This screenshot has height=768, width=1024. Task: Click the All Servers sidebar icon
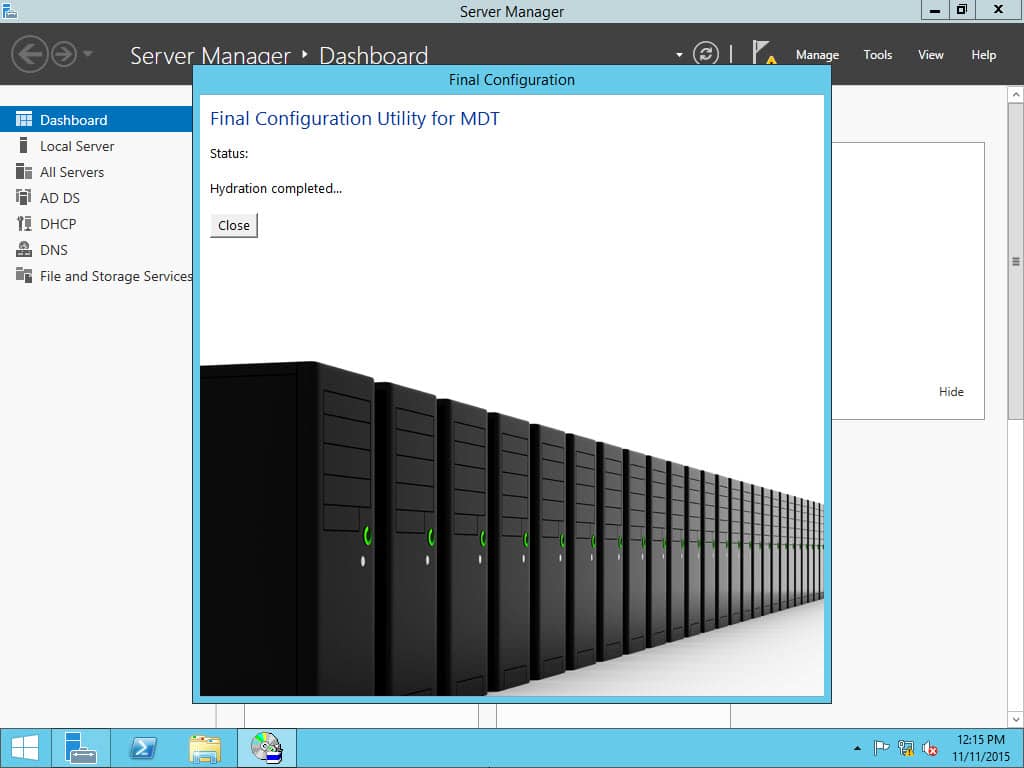click(24, 172)
